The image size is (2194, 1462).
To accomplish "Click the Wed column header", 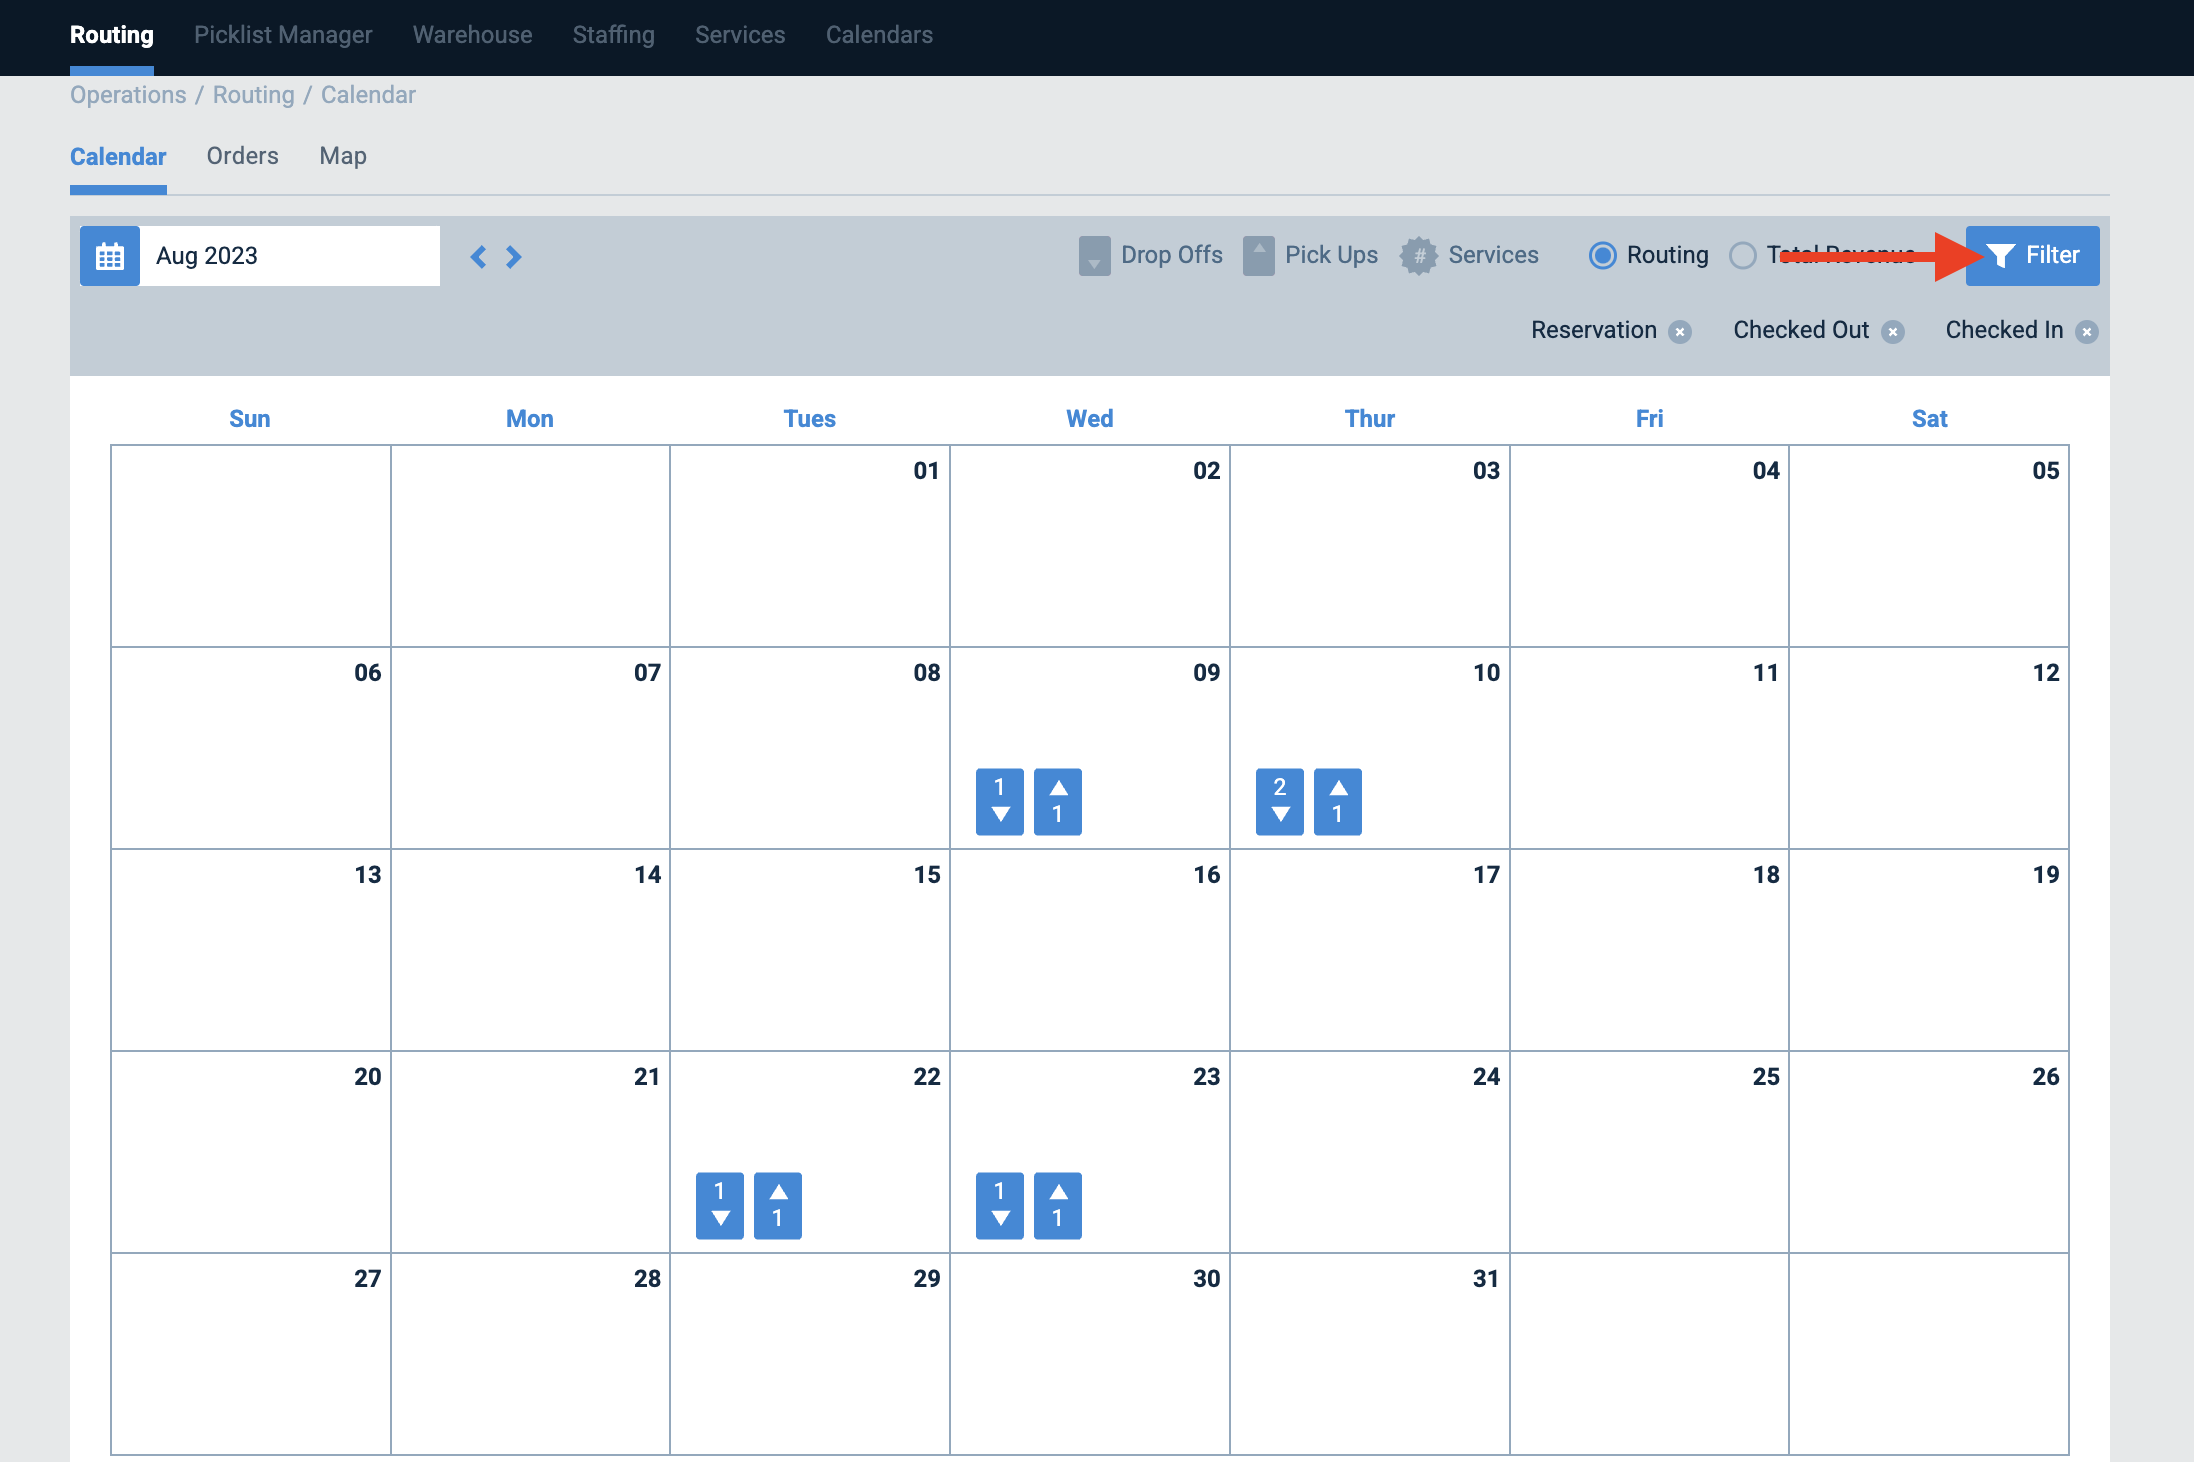I will [x=1090, y=419].
